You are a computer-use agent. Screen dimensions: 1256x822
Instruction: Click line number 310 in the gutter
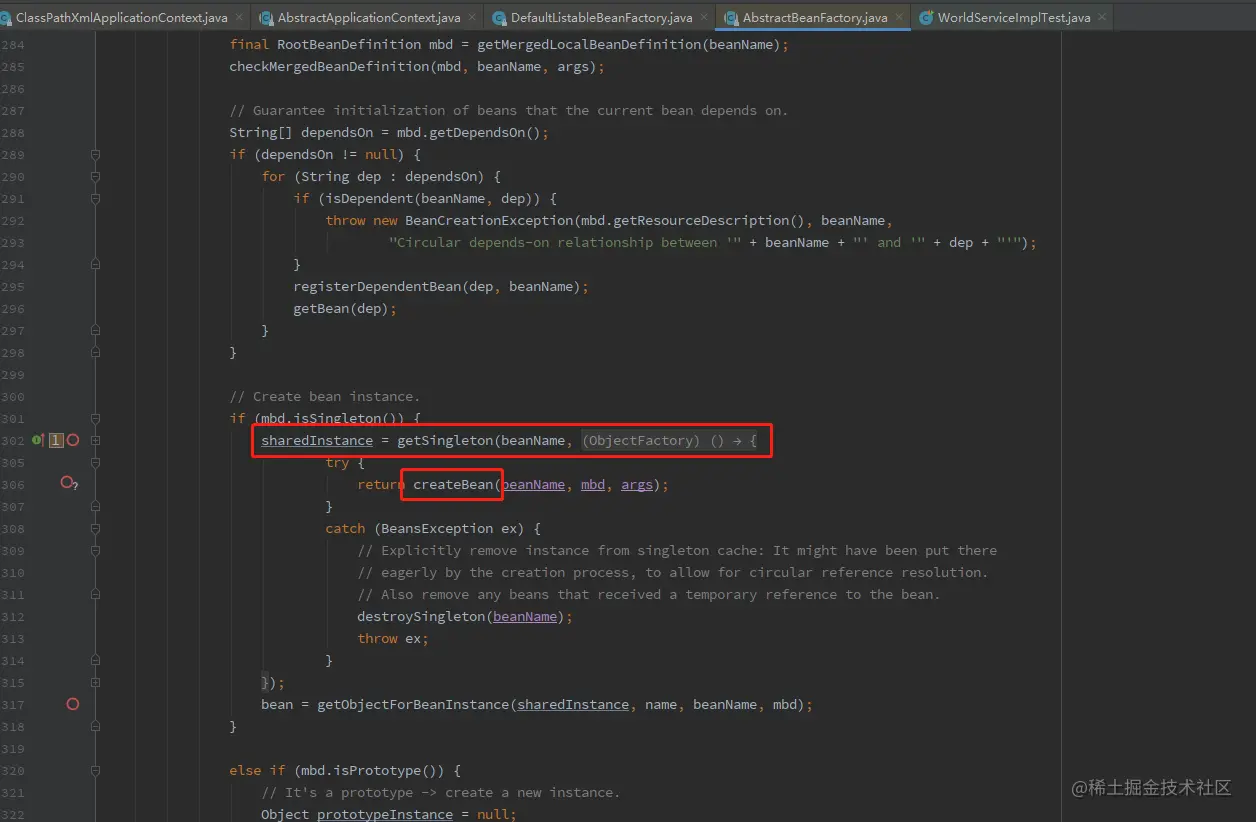13,572
